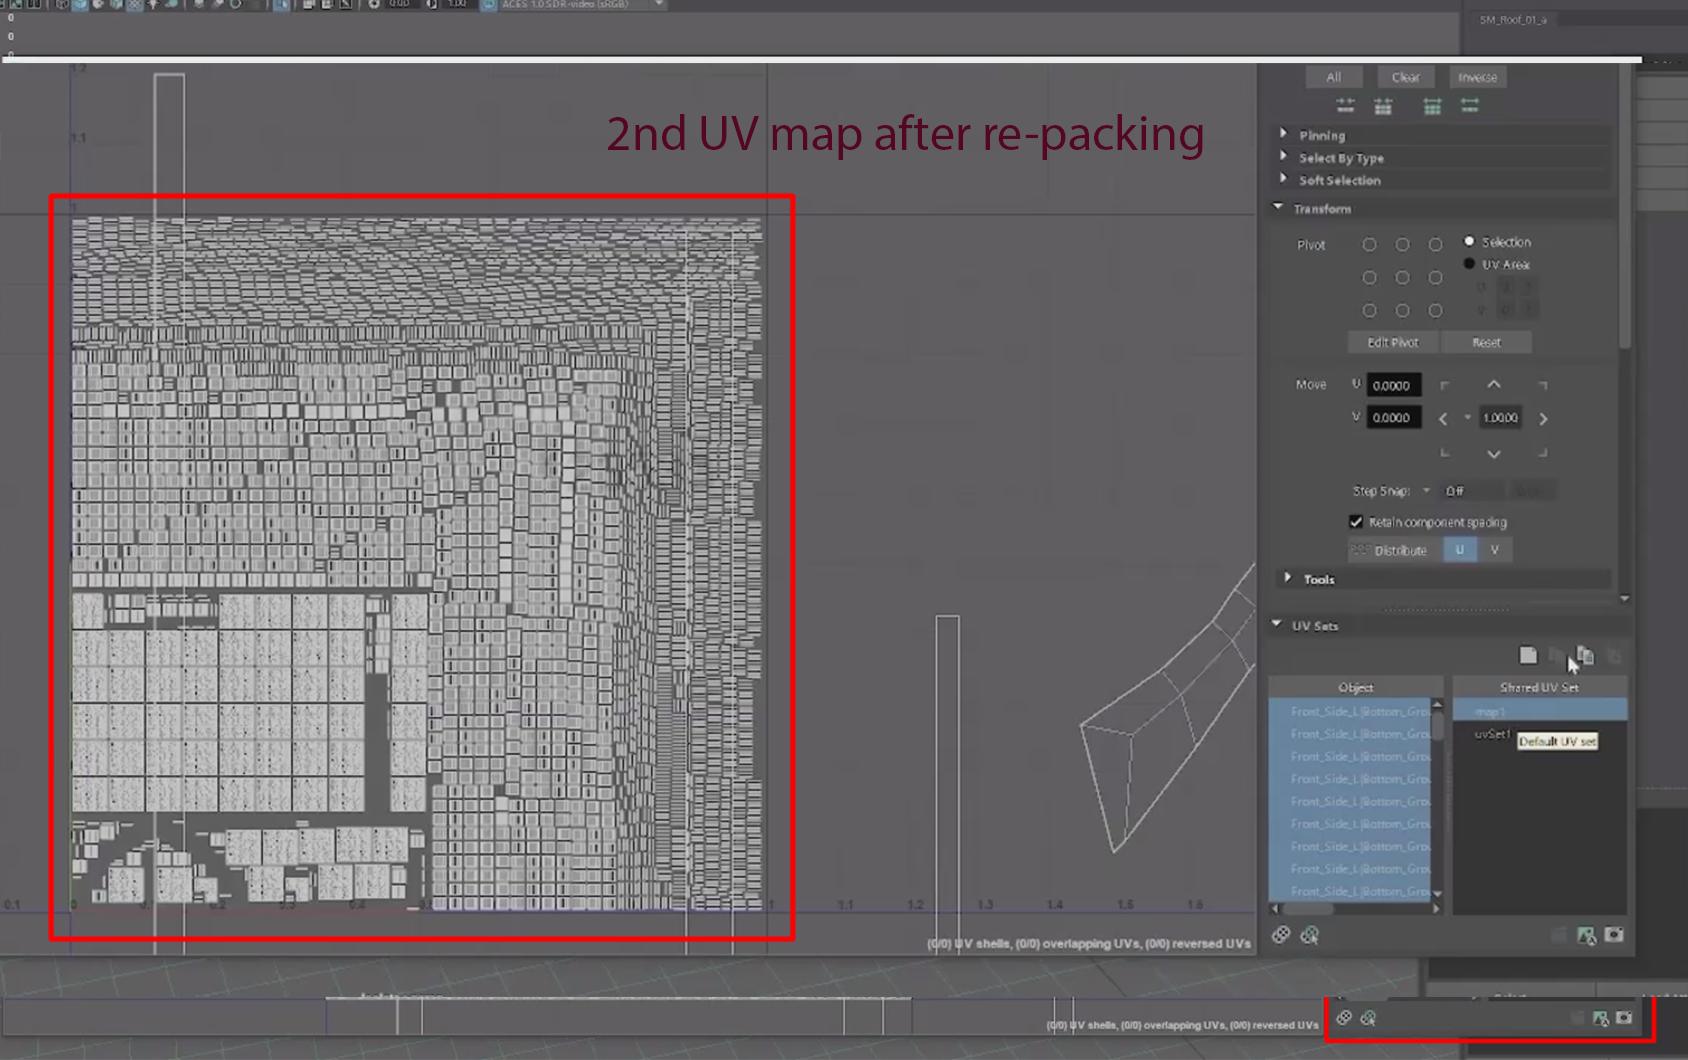Toggle the Distribute V direction button
The height and width of the screenshot is (1060, 1688).
pos(1495,550)
